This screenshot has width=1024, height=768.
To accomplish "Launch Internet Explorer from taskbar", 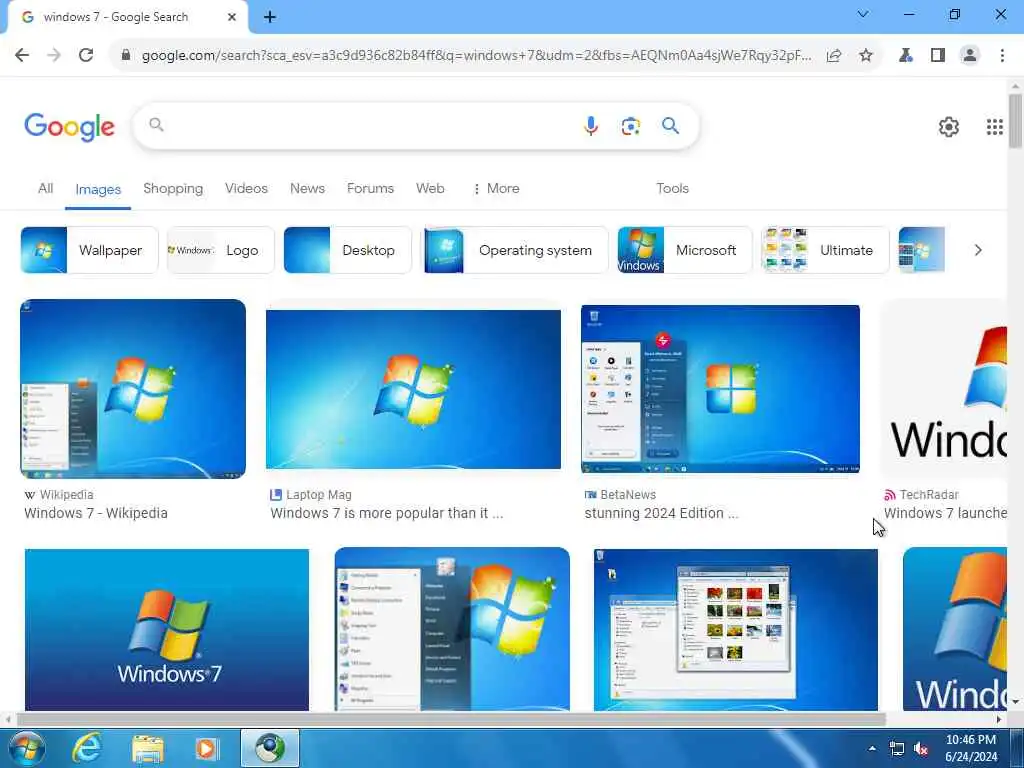I will tap(87, 748).
